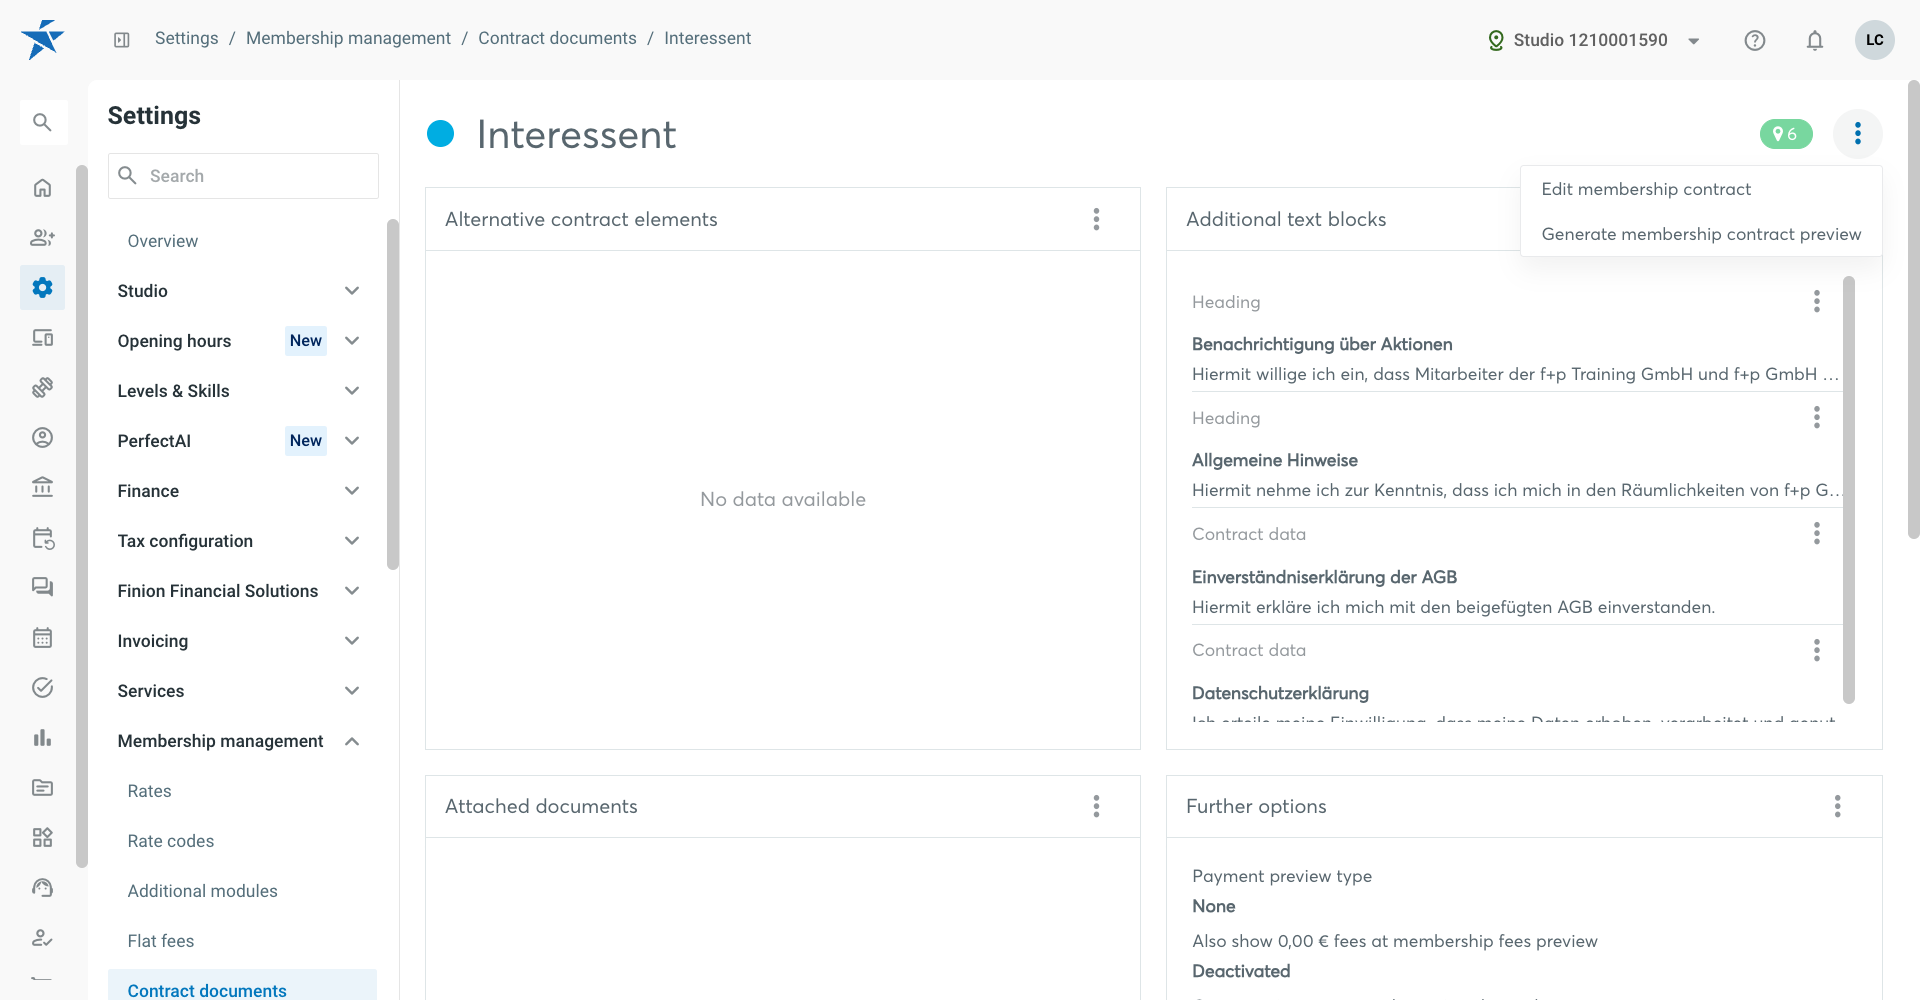Open kebab menu next to Interessent title

(1858, 134)
